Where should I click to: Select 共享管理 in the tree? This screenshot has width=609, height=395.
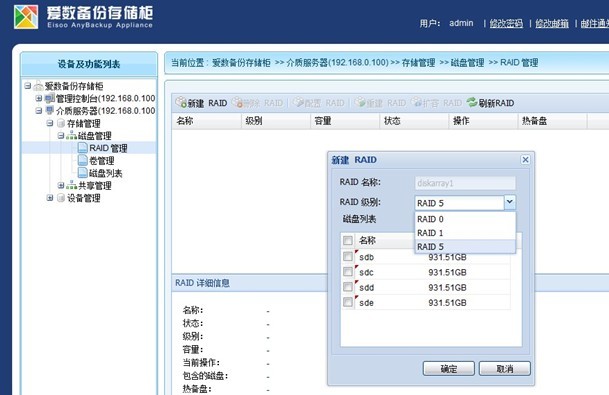tap(95, 185)
